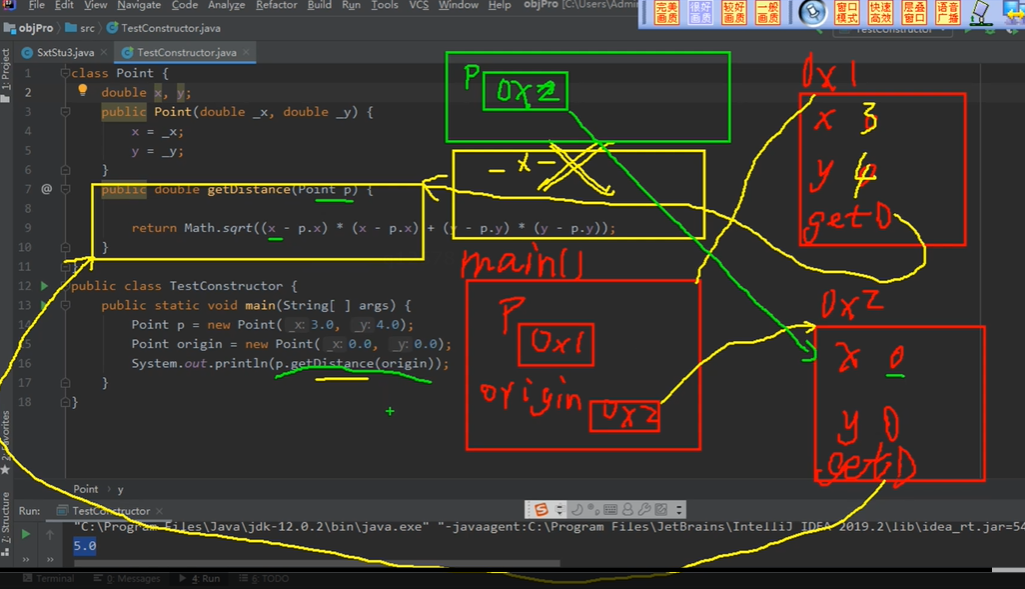Click moon icon in input method bar
The image size is (1025, 589).
coord(577,509)
